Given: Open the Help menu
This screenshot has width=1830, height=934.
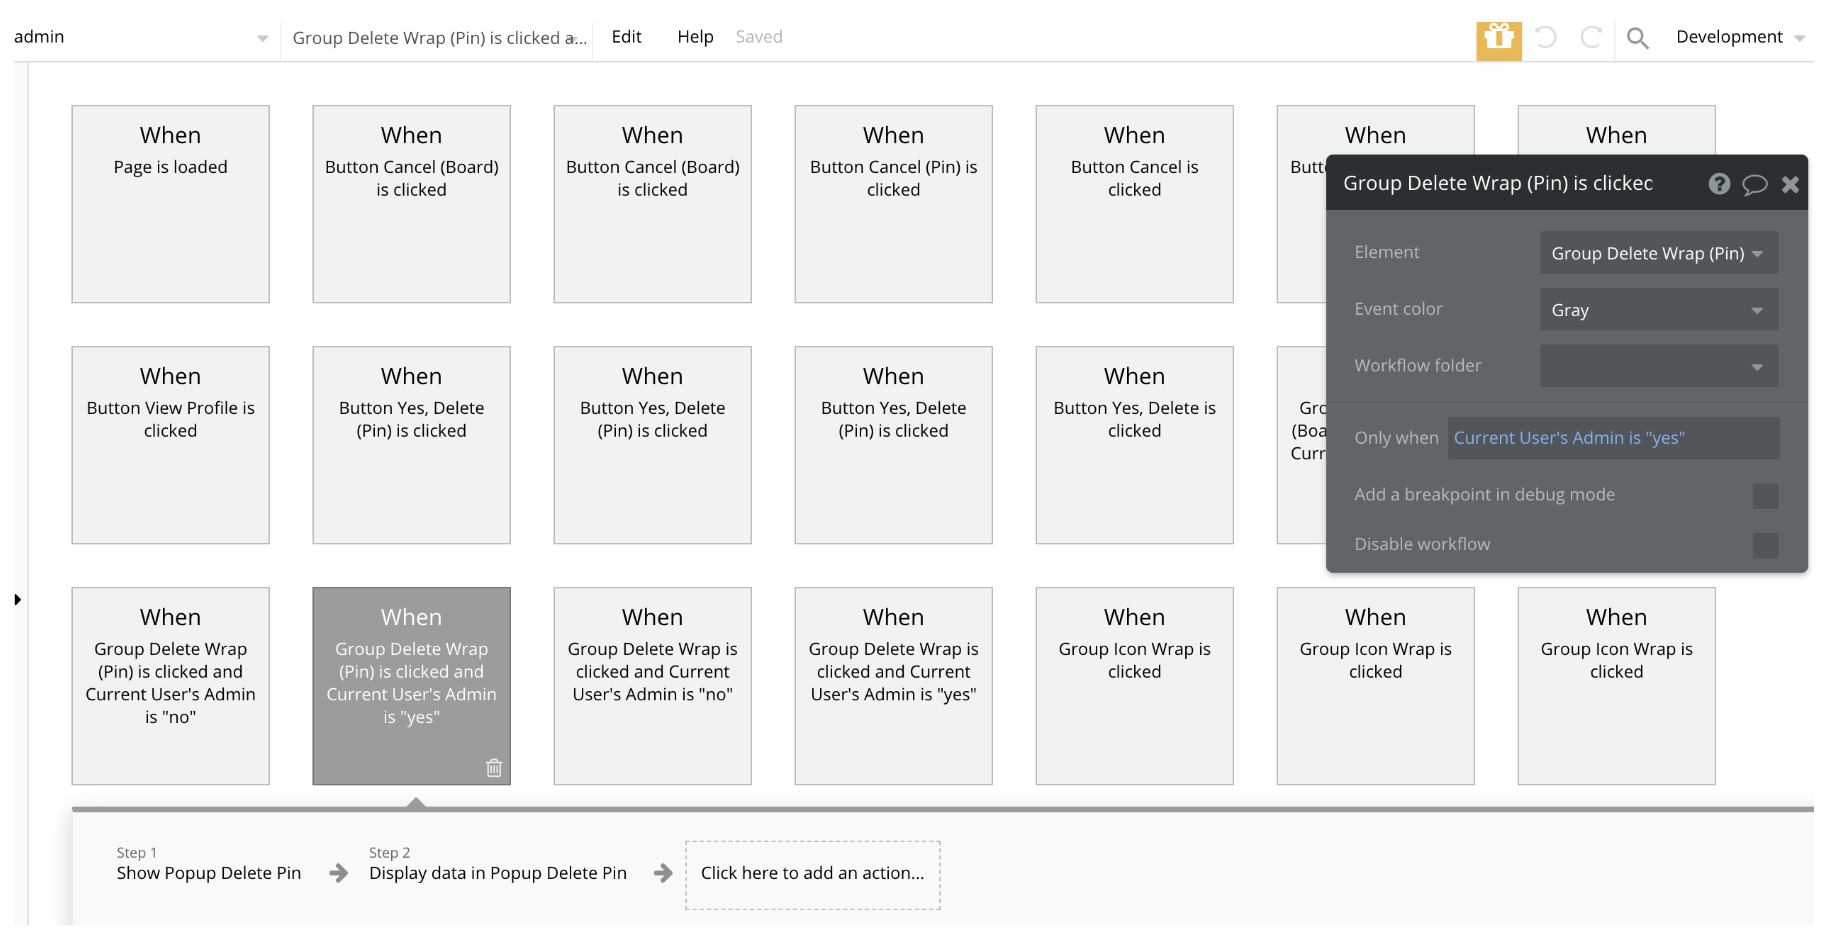Looking at the screenshot, I should pos(695,37).
